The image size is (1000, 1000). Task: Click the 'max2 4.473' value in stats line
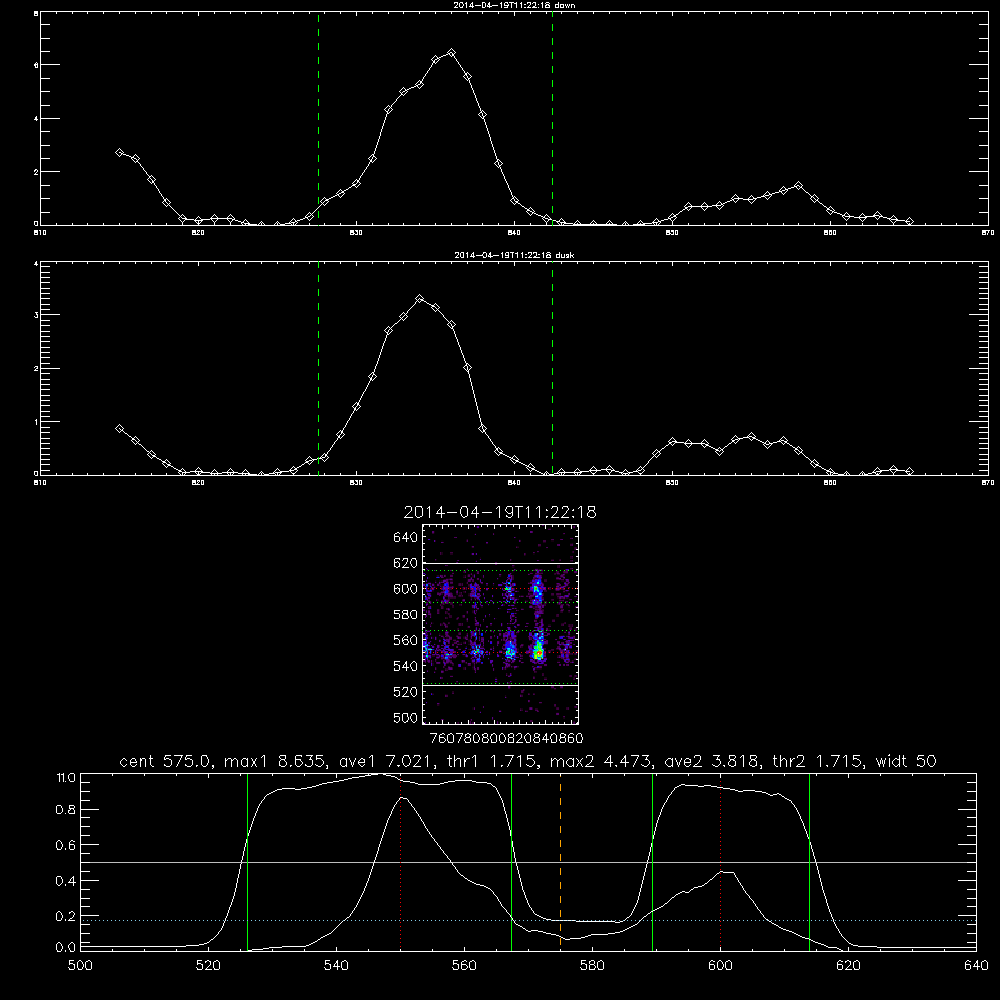[x=602, y=761]
